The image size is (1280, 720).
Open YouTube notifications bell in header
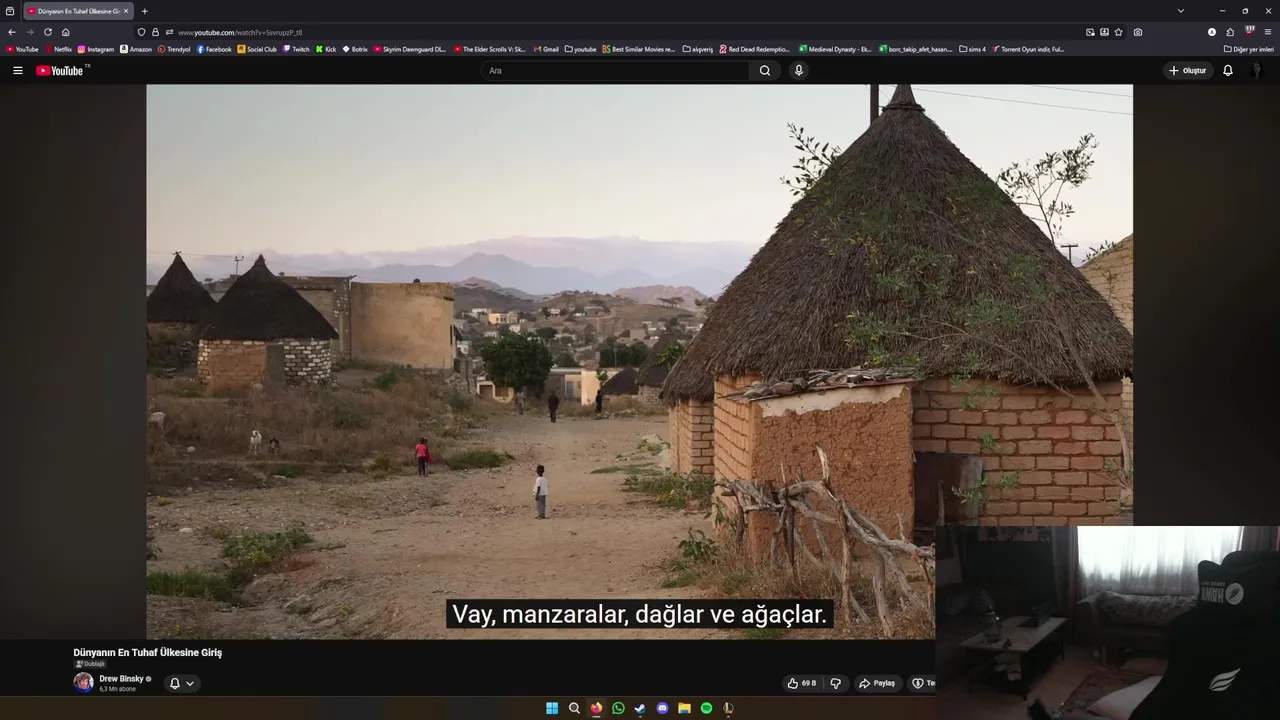[x=1228, y=71]
